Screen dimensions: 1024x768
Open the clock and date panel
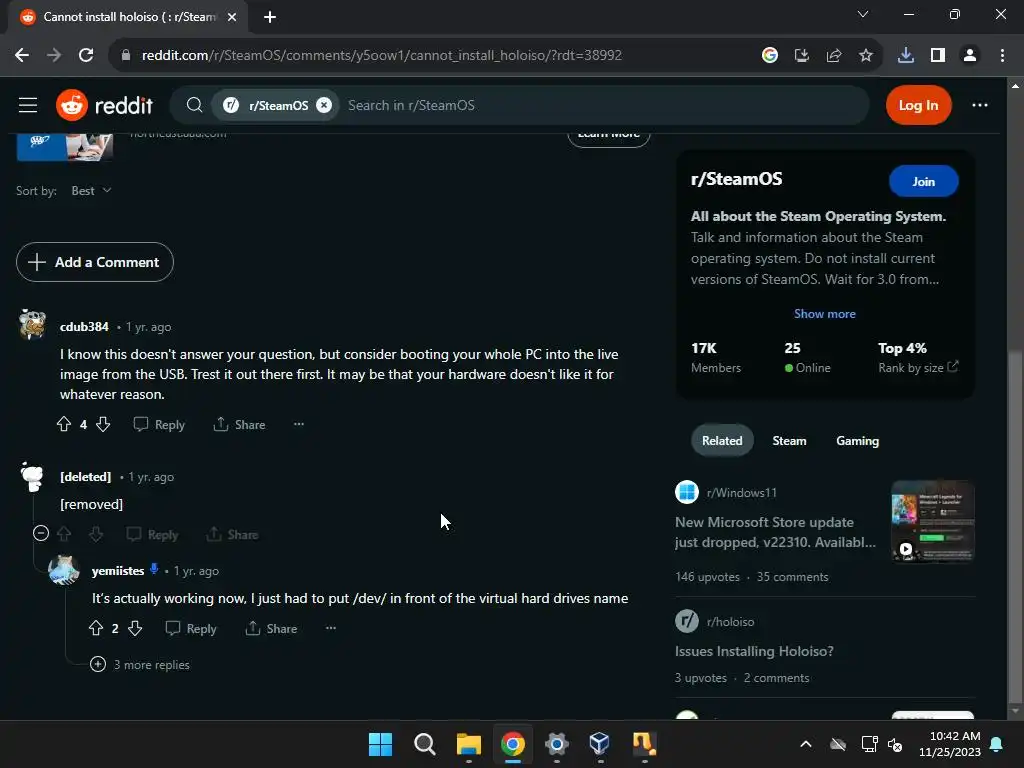(950, 744)
